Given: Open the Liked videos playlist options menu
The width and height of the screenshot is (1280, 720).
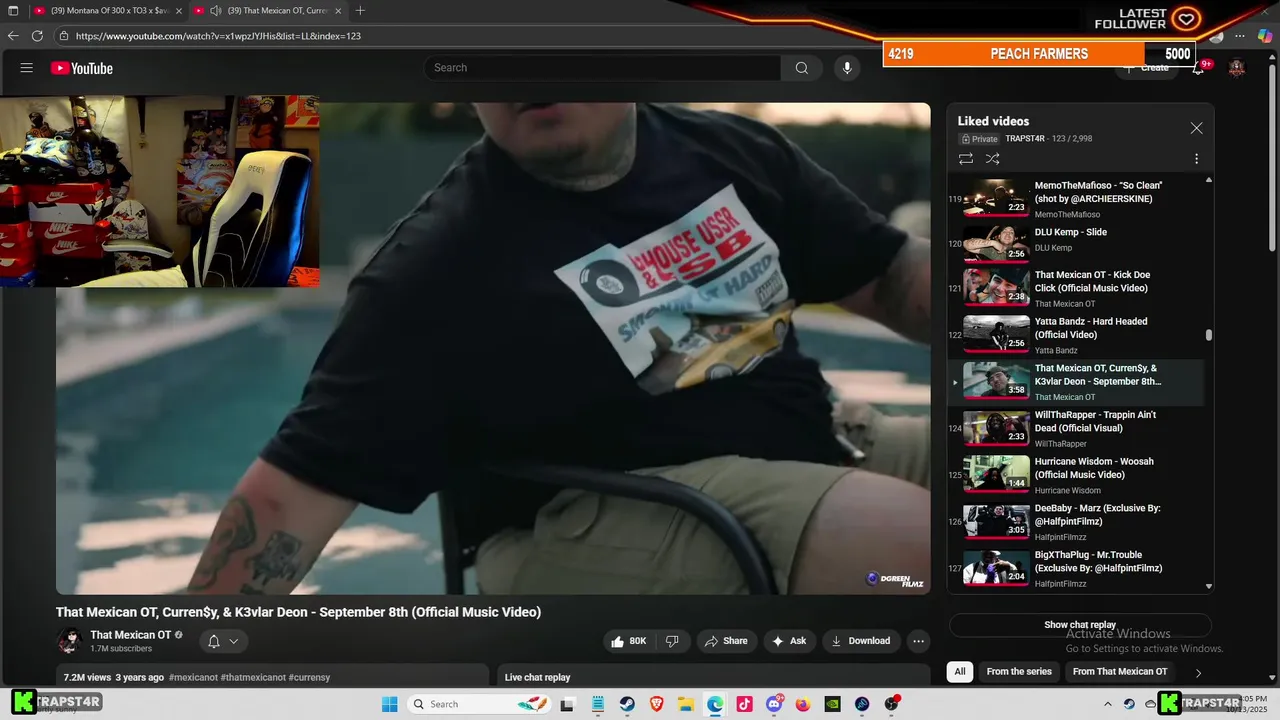Looking at the screenshot, I should [x=1196, y=159].
